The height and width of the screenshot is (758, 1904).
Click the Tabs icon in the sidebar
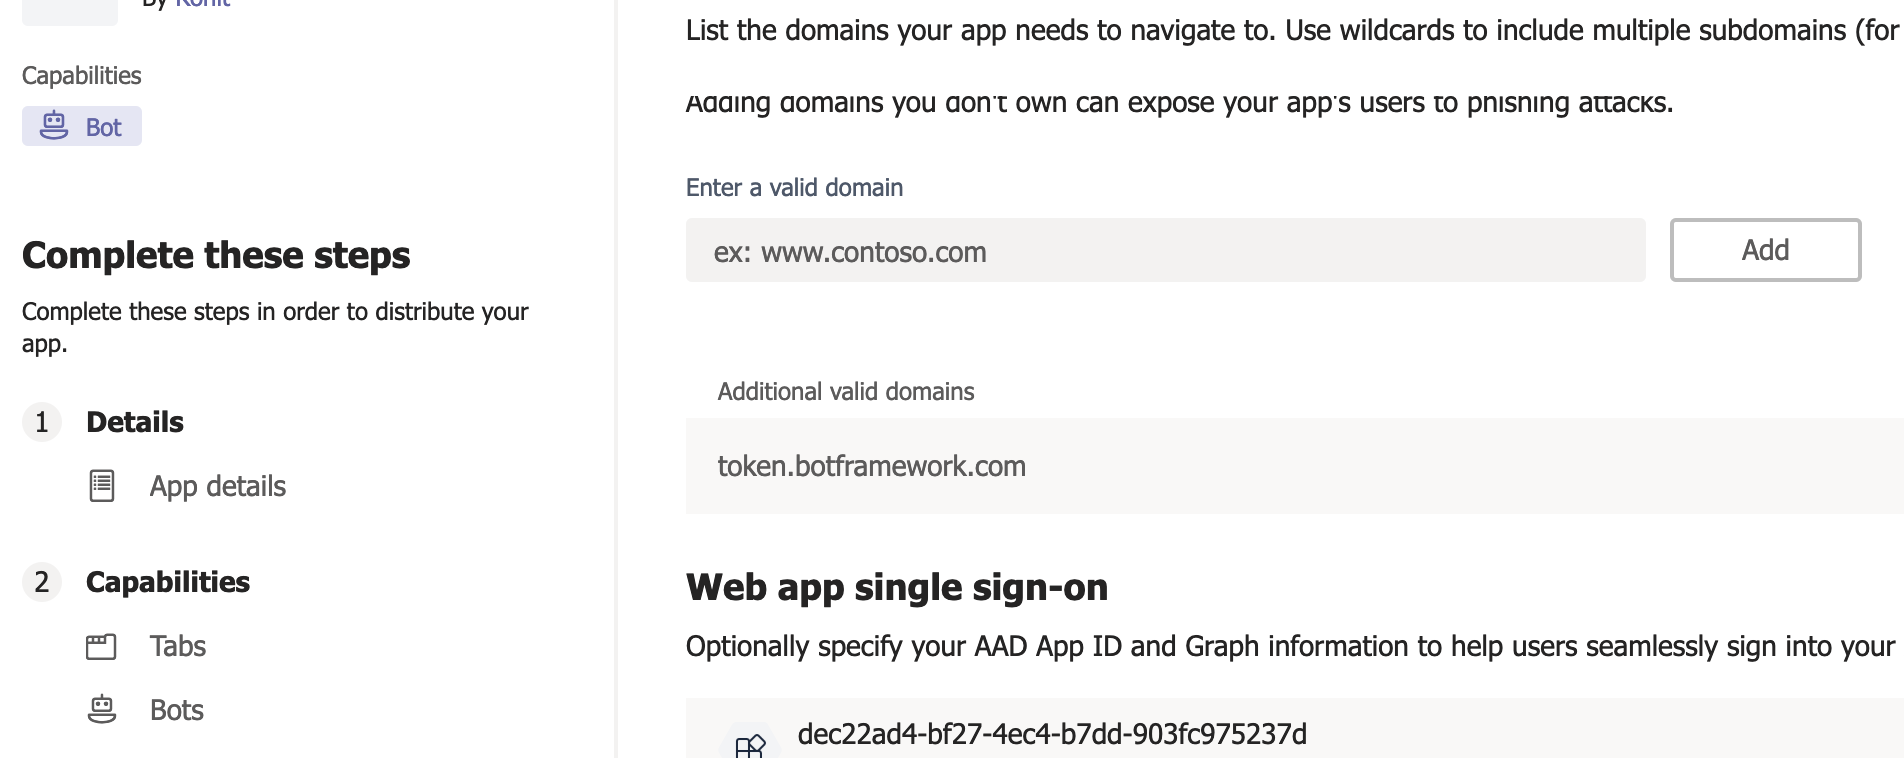[101, 646]
